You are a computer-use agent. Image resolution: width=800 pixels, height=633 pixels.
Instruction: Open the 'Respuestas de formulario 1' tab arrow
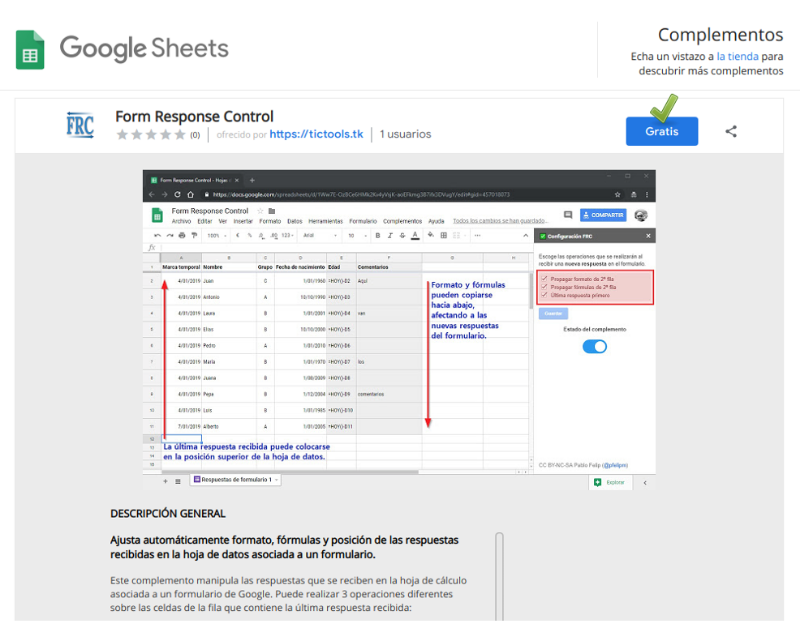tap(277, 479)
